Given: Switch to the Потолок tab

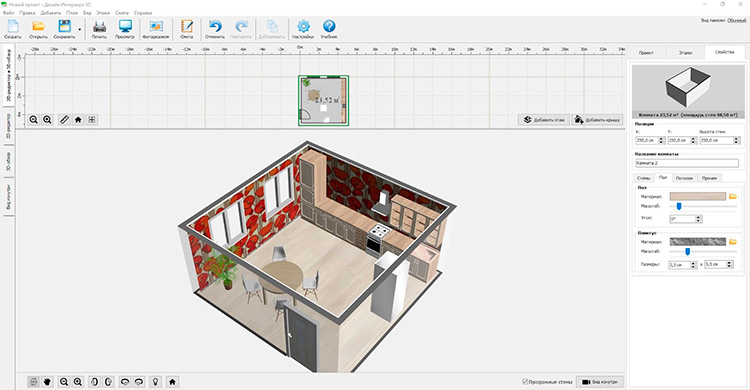Looking at the screenshot, I should pos(684,178).
